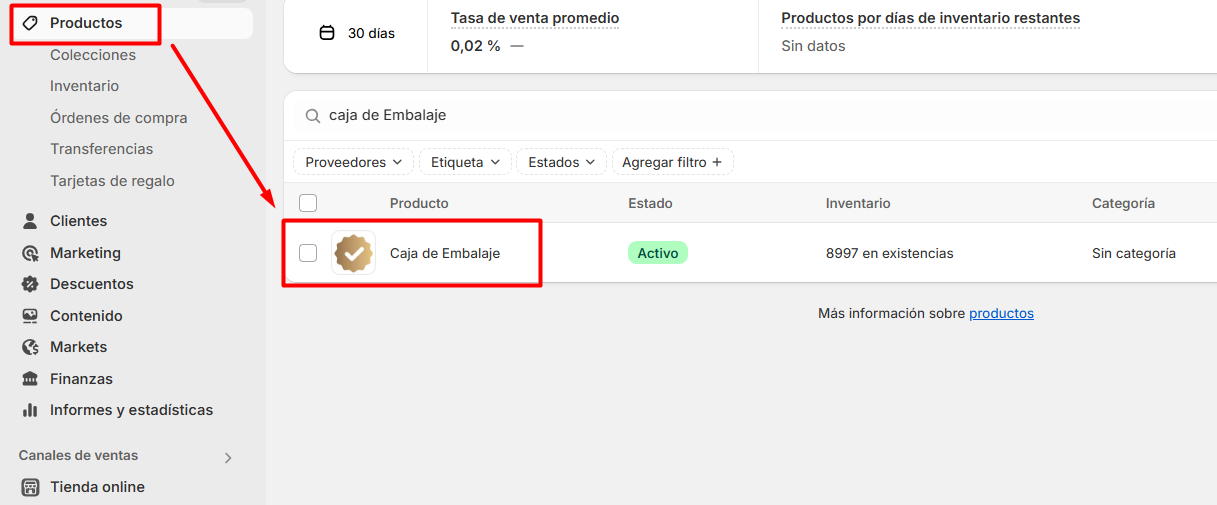Viewport: 1217px width, 505px height.
Task: Go to Inventario in the sidebar
Action: (84, 86)
